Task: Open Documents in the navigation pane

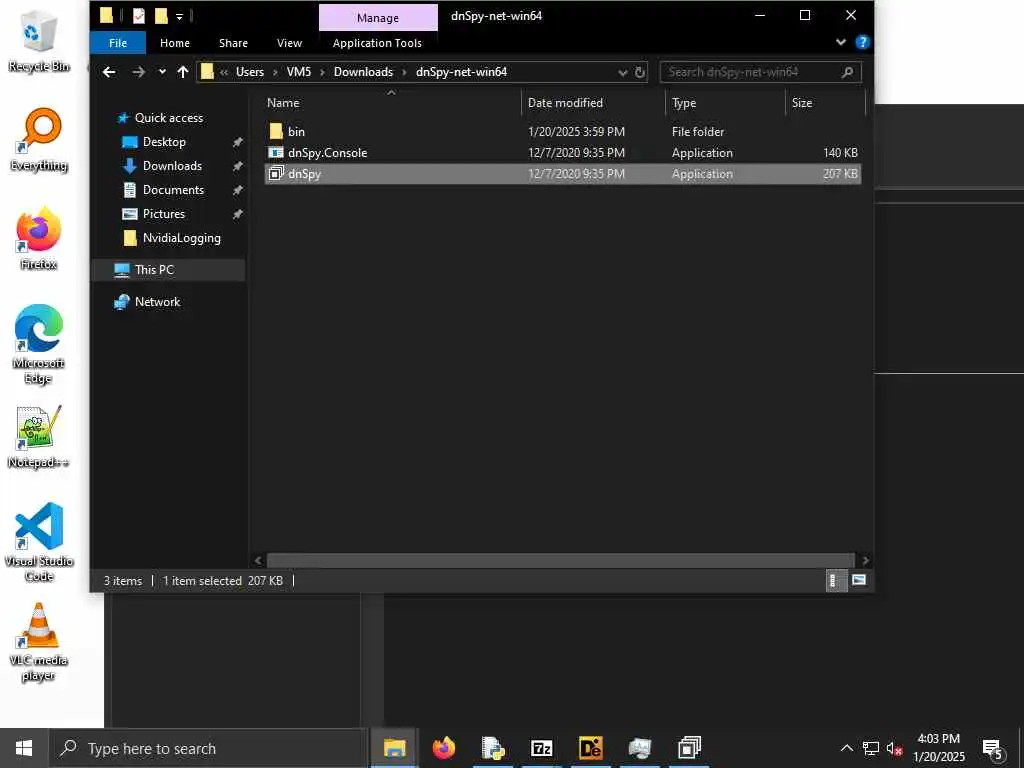Action: click(x=173, y=190)
